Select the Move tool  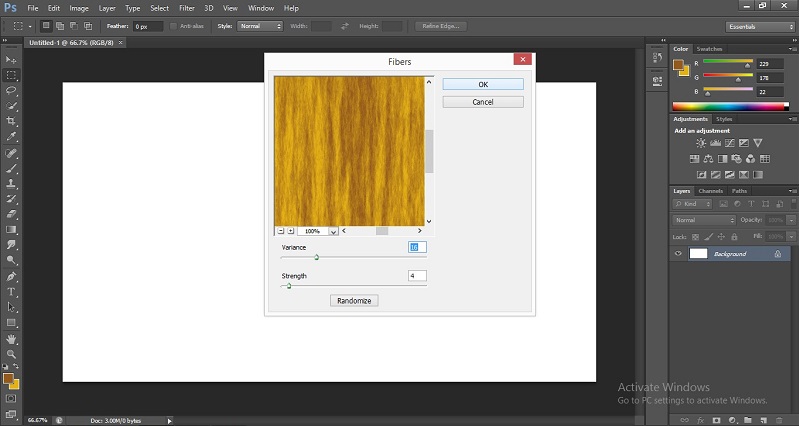[x=12, y=60]
